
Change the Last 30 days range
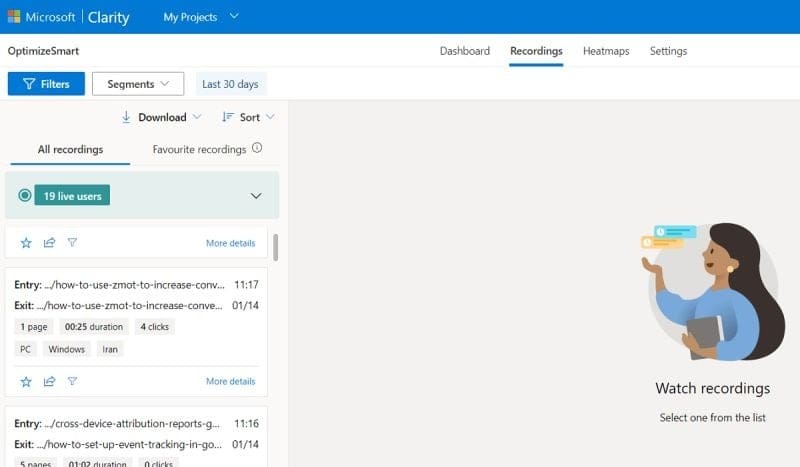coord(231,84)
